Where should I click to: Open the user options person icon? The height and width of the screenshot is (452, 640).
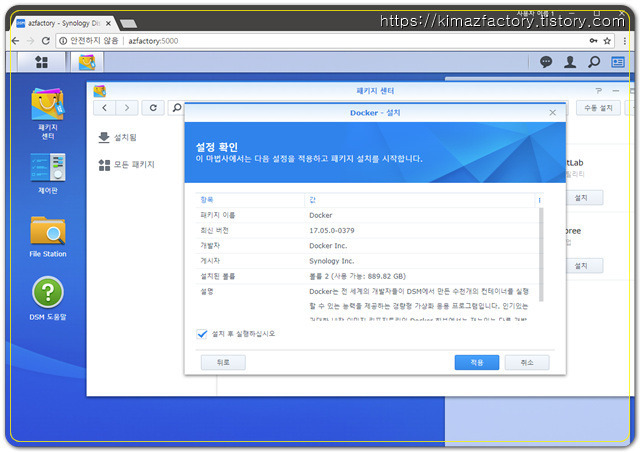tap(570, 62)
